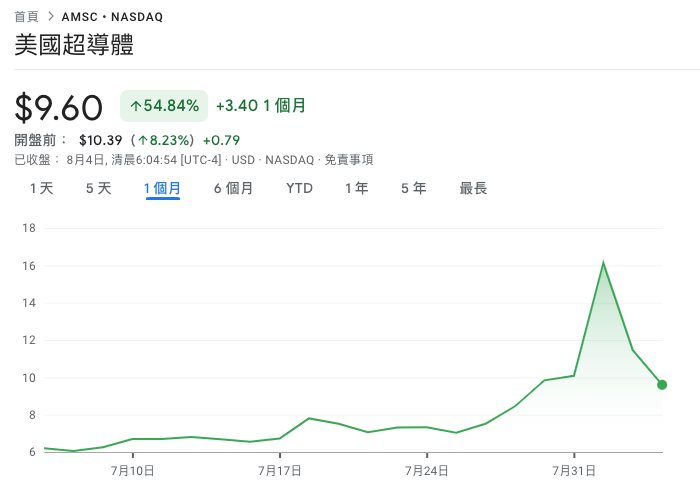Click the green endpoint dot on chart
The image size is (700, 495).
pyautogui.click(x=662, y=385)
